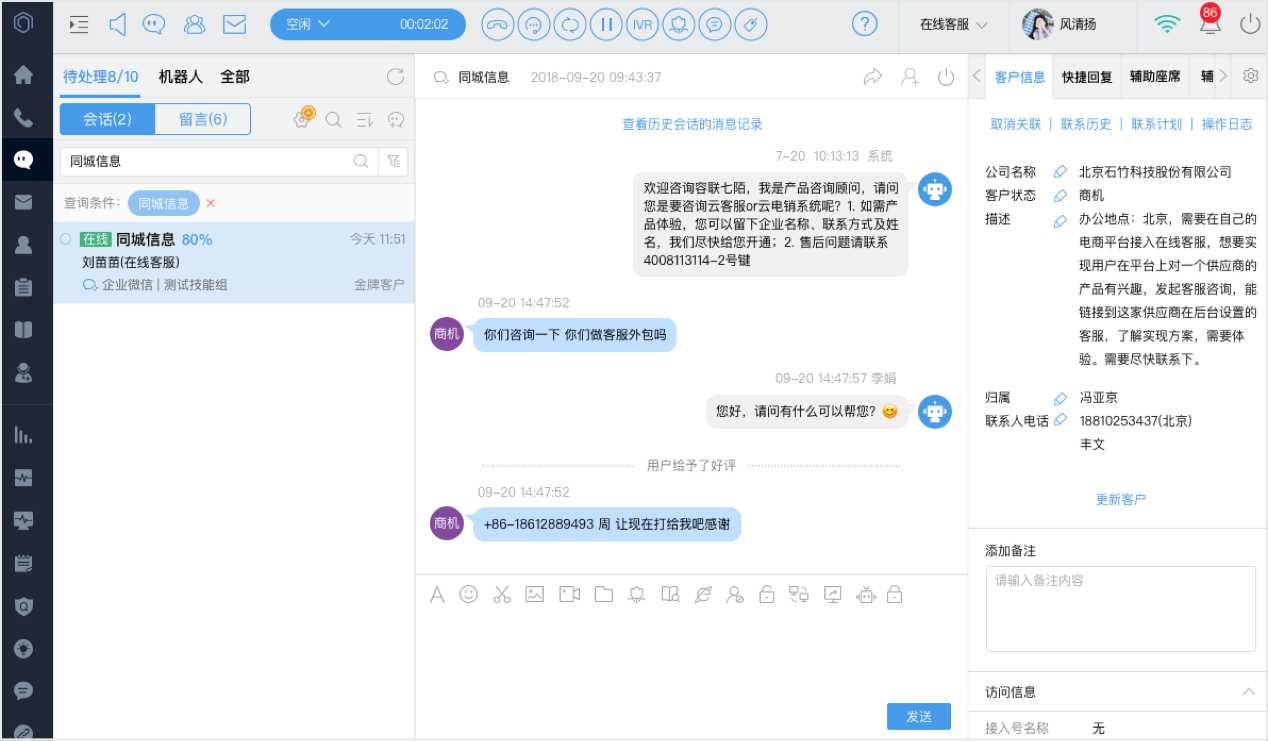
Task: Open the phone icon in left sidebar
Action: 23,118
